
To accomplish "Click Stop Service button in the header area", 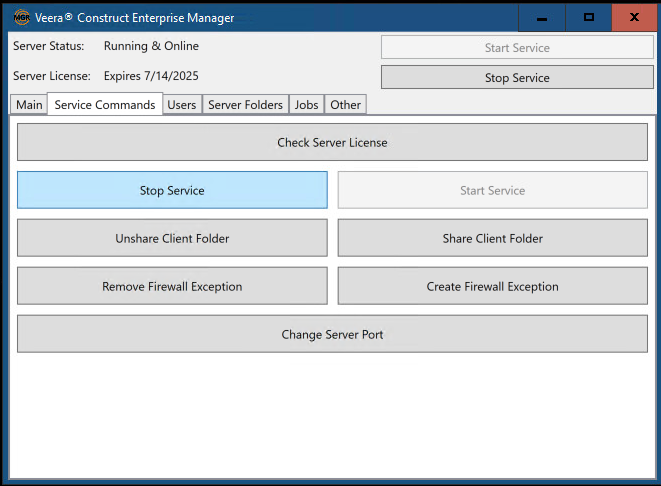I will tap(517, 78).
